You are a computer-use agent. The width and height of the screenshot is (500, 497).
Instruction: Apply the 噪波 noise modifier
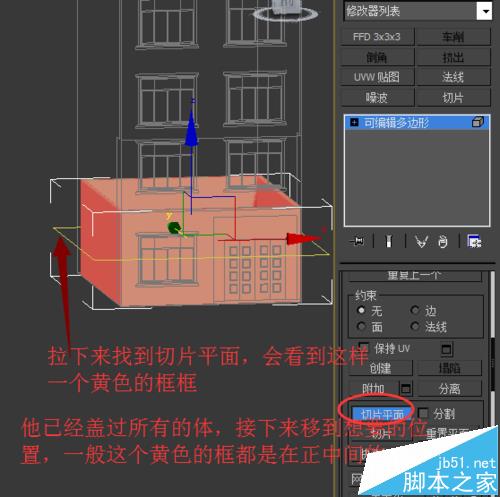(377, 98)
